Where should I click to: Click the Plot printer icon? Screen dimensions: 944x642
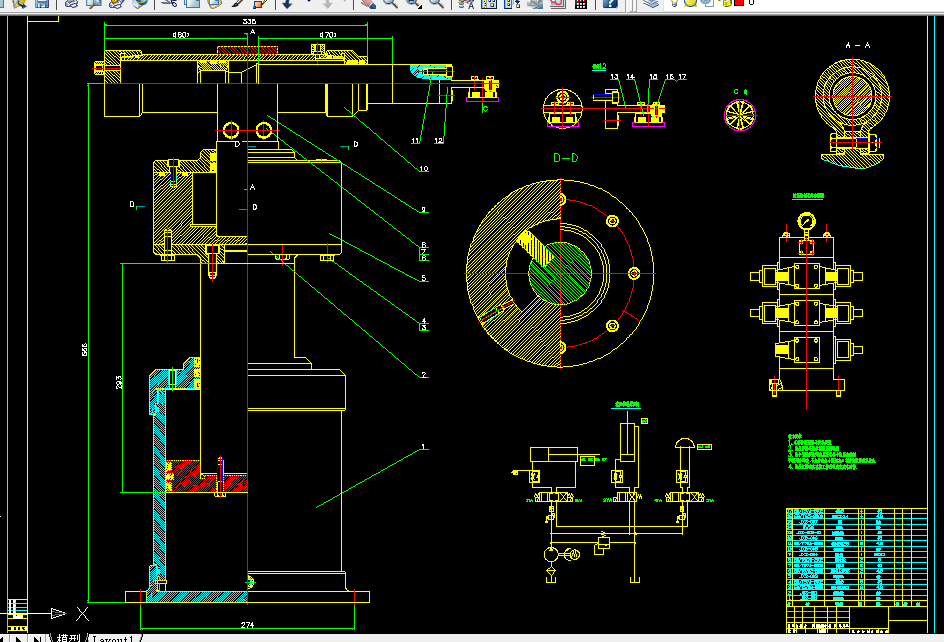click(x=71, y=3)
